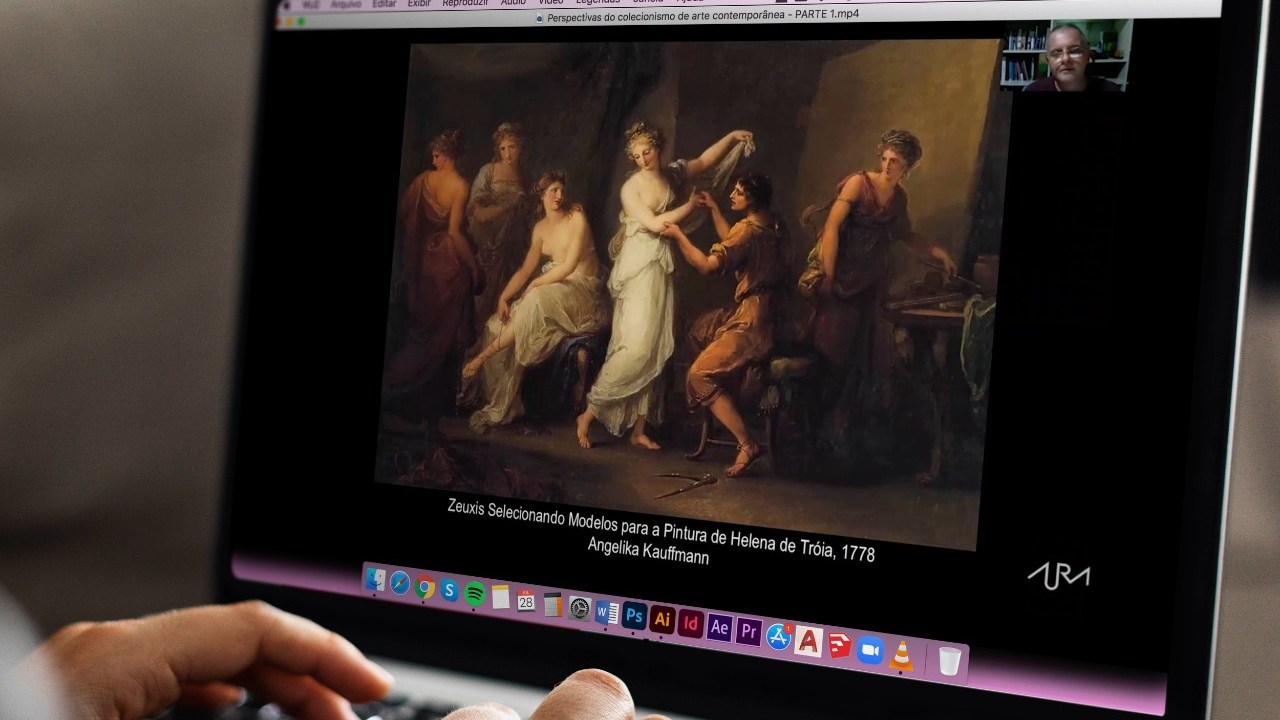The width and height of the screenshot is (1280, 720).
Task: Open the Editar menu
Action: [x=384, y=4]
